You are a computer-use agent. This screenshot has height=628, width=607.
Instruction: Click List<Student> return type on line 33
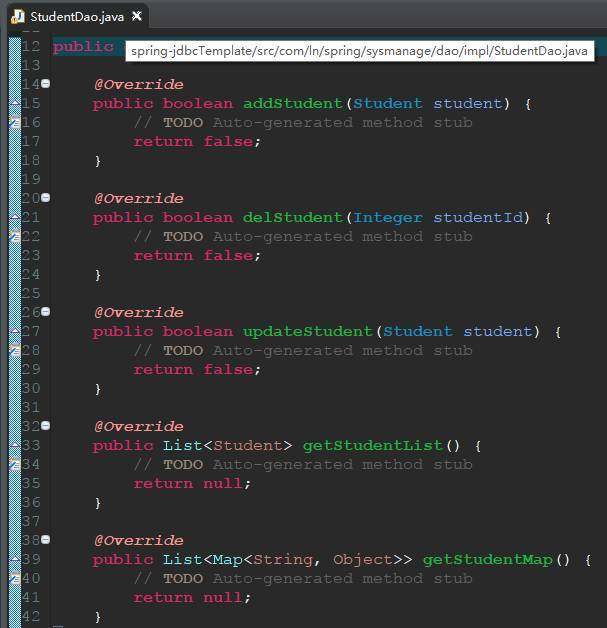point(228,445)
